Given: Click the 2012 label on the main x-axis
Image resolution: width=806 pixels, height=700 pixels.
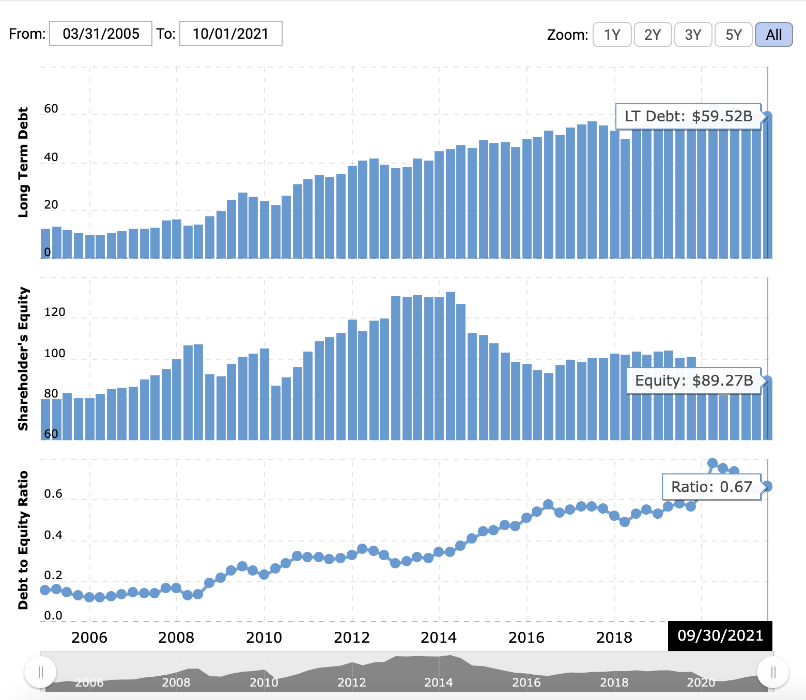Looking at the screenshot, I should tap(352, 638).
